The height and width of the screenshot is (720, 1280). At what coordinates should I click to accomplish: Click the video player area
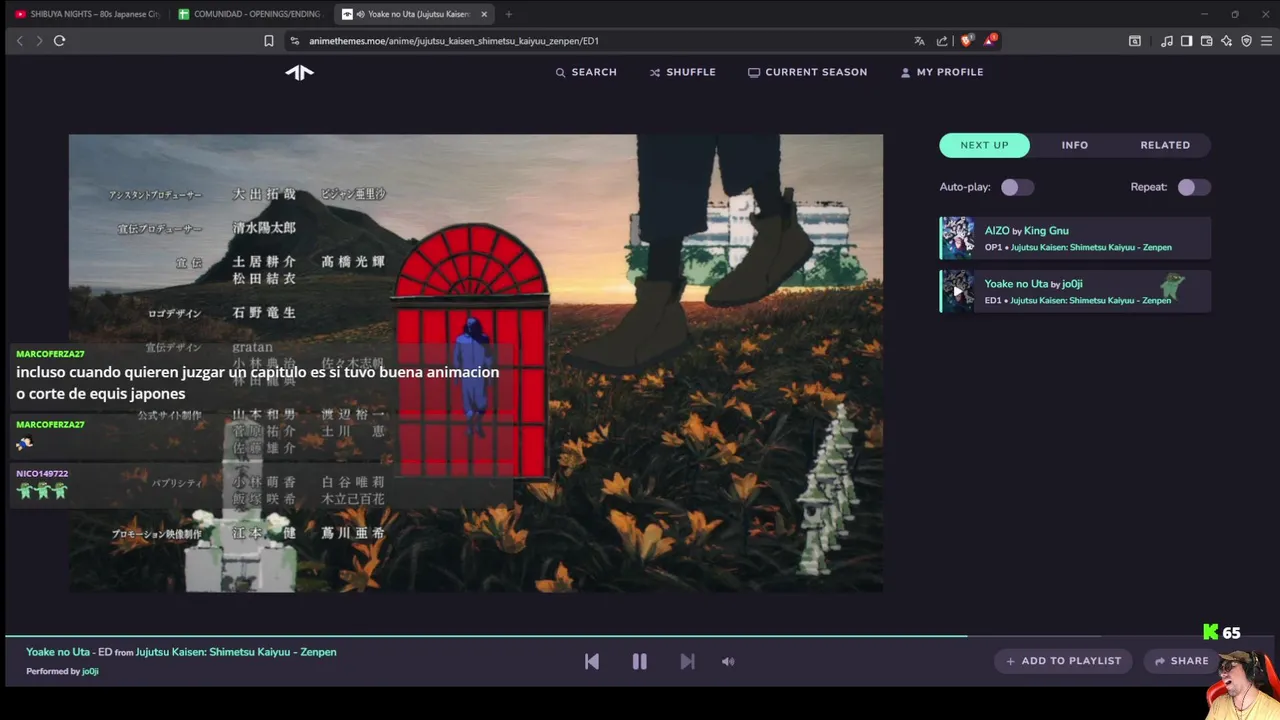(476, 363)
